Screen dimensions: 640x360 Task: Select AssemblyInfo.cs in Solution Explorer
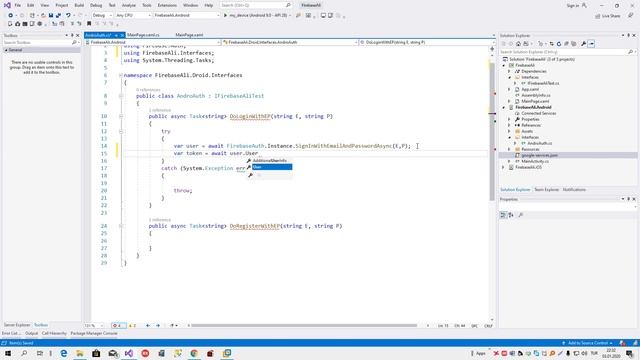pos(536,95)
